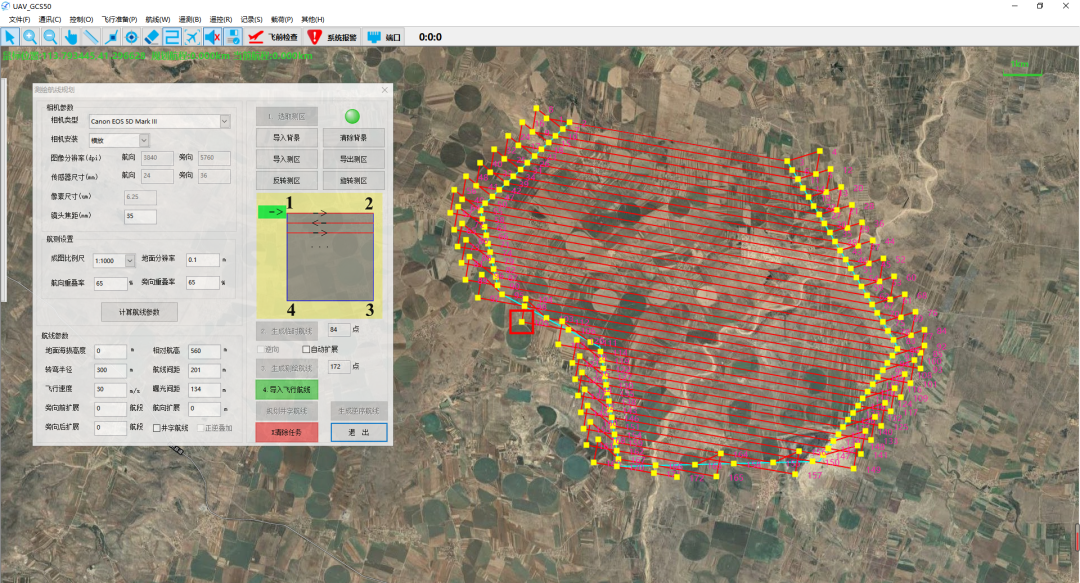The width and height of the screenshot is (1080, 583).
Task: Click the red system alarm icon
Action: point(315,37)
